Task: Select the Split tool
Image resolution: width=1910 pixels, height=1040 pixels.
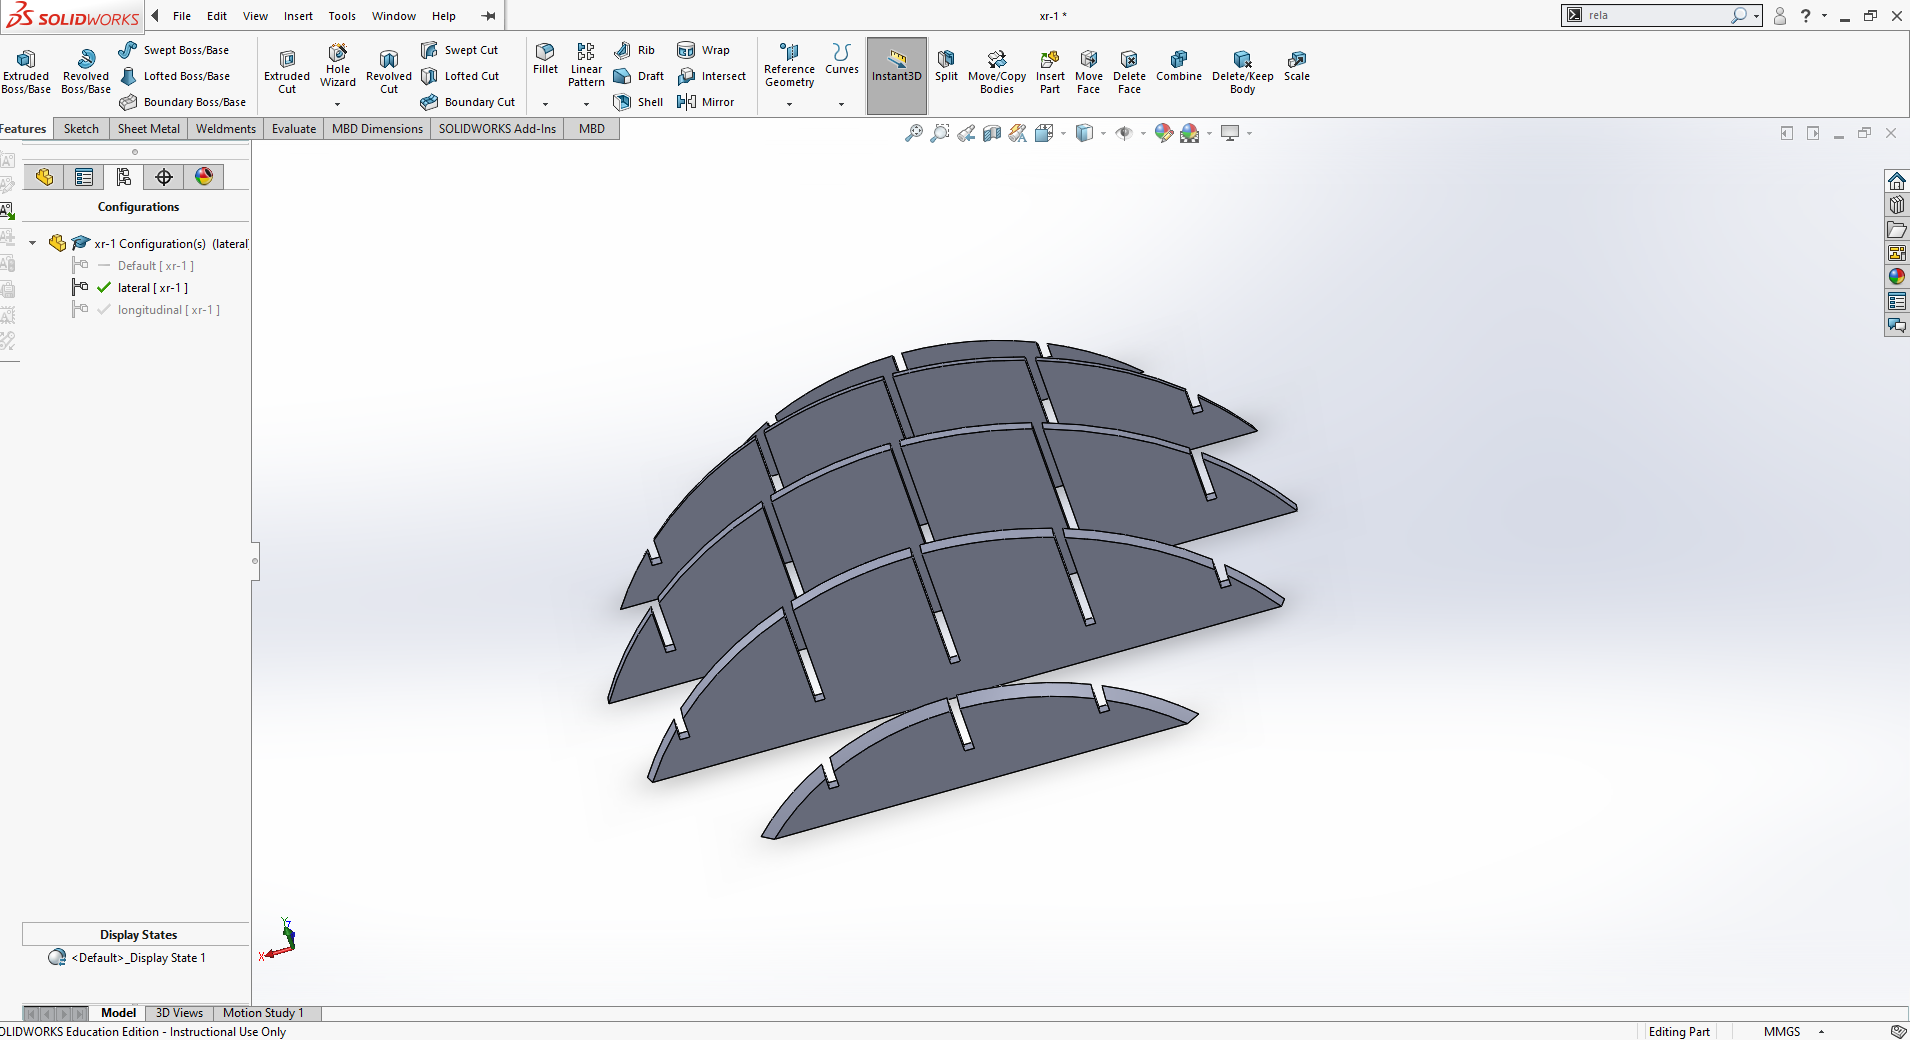Action: pos(946,66)
